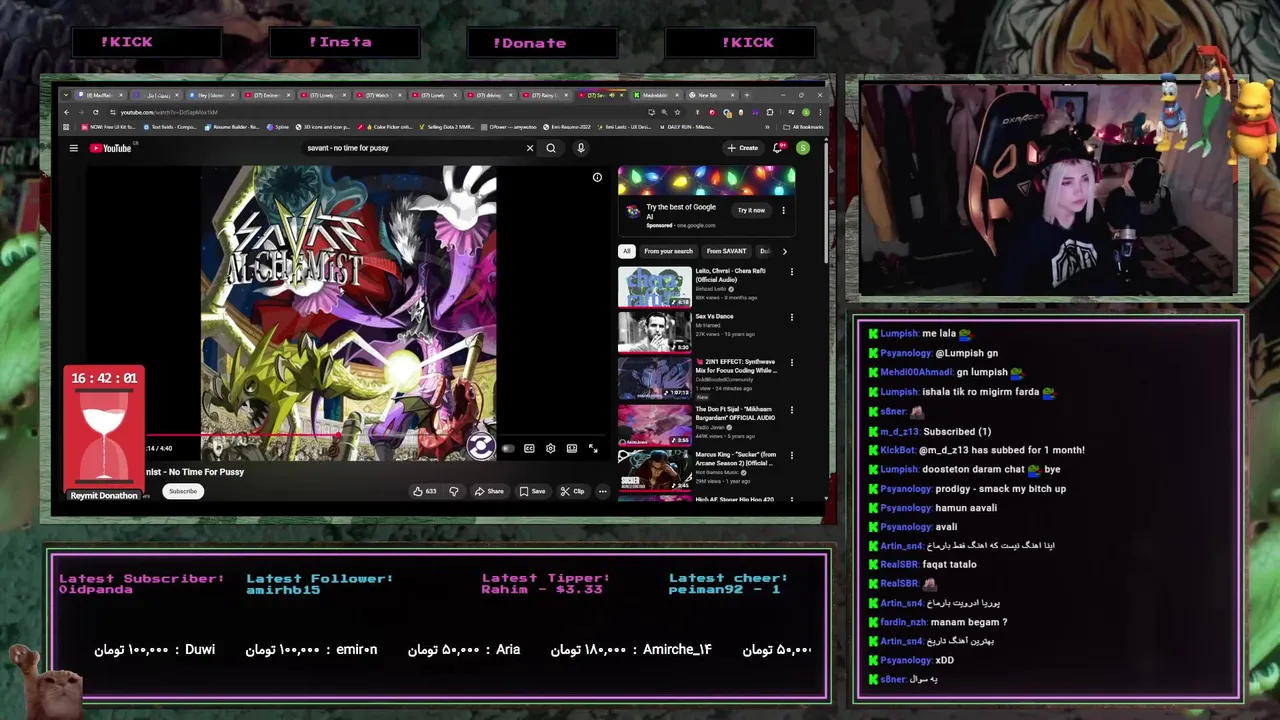Open options menu for Leito Chera Rafti video
Viewport: 1280px width, 720px height.
coord(792,271)
